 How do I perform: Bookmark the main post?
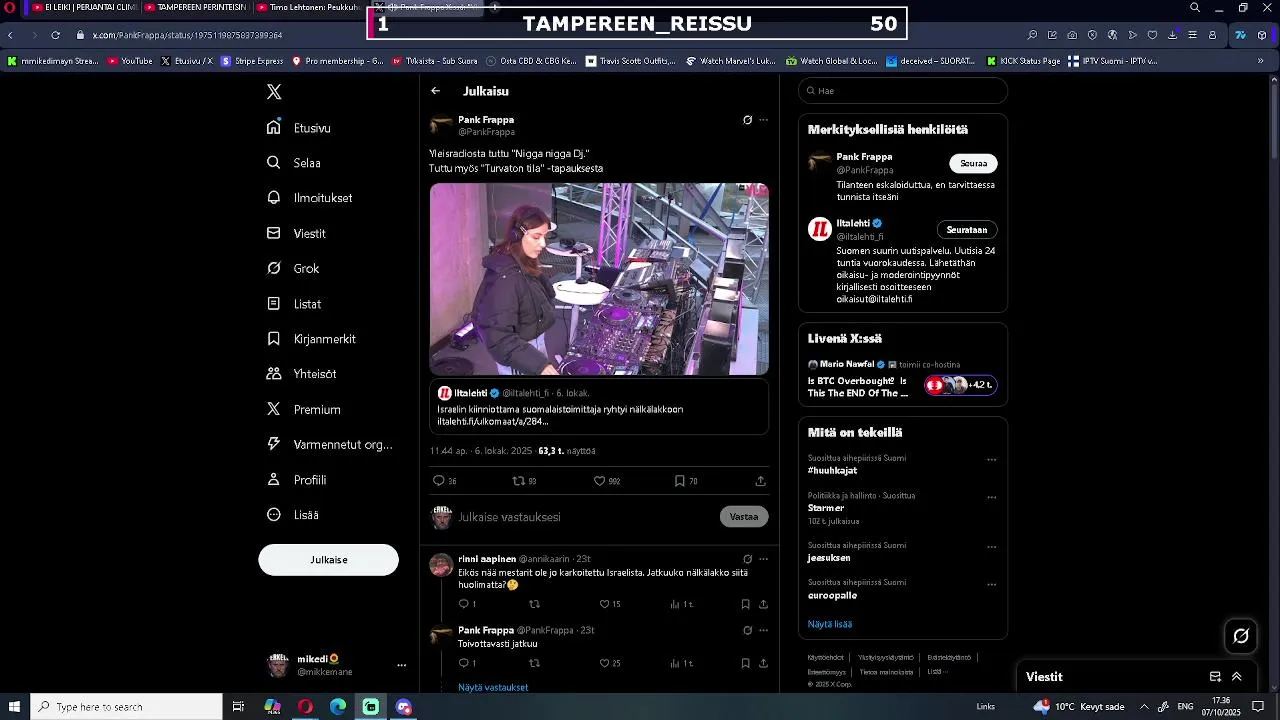(x=680, y=481)
